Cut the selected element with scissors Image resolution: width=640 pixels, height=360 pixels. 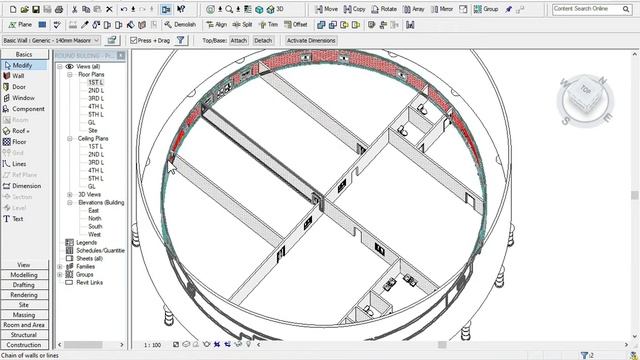[74, 9]
